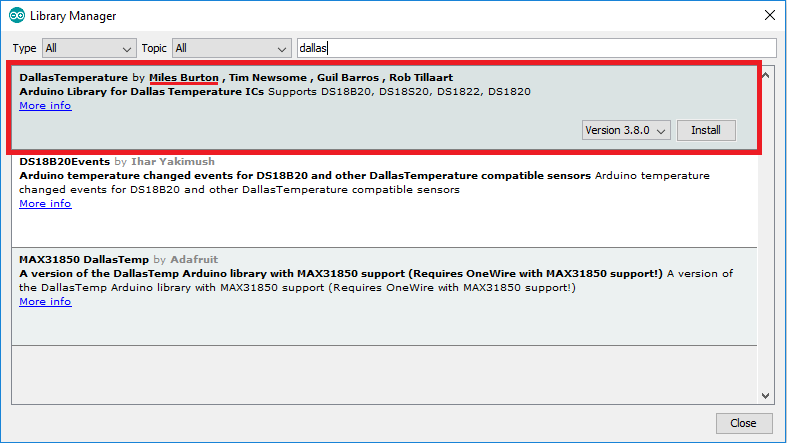Select the MAX31850 DallasTemp library title
The image size is (787, 443).
point(83,259)
